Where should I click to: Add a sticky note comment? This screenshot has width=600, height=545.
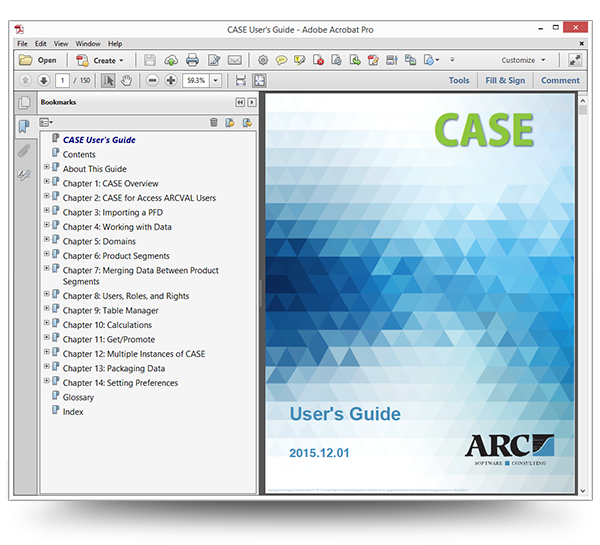click(281, 60)
